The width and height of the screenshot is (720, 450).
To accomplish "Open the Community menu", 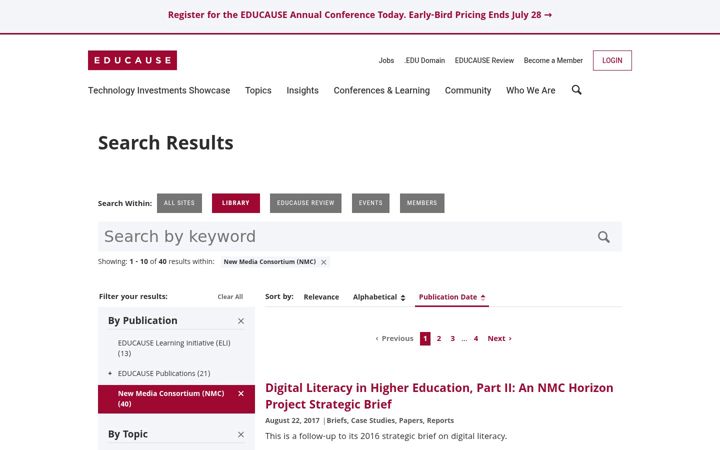I will [x=468, y=90].
